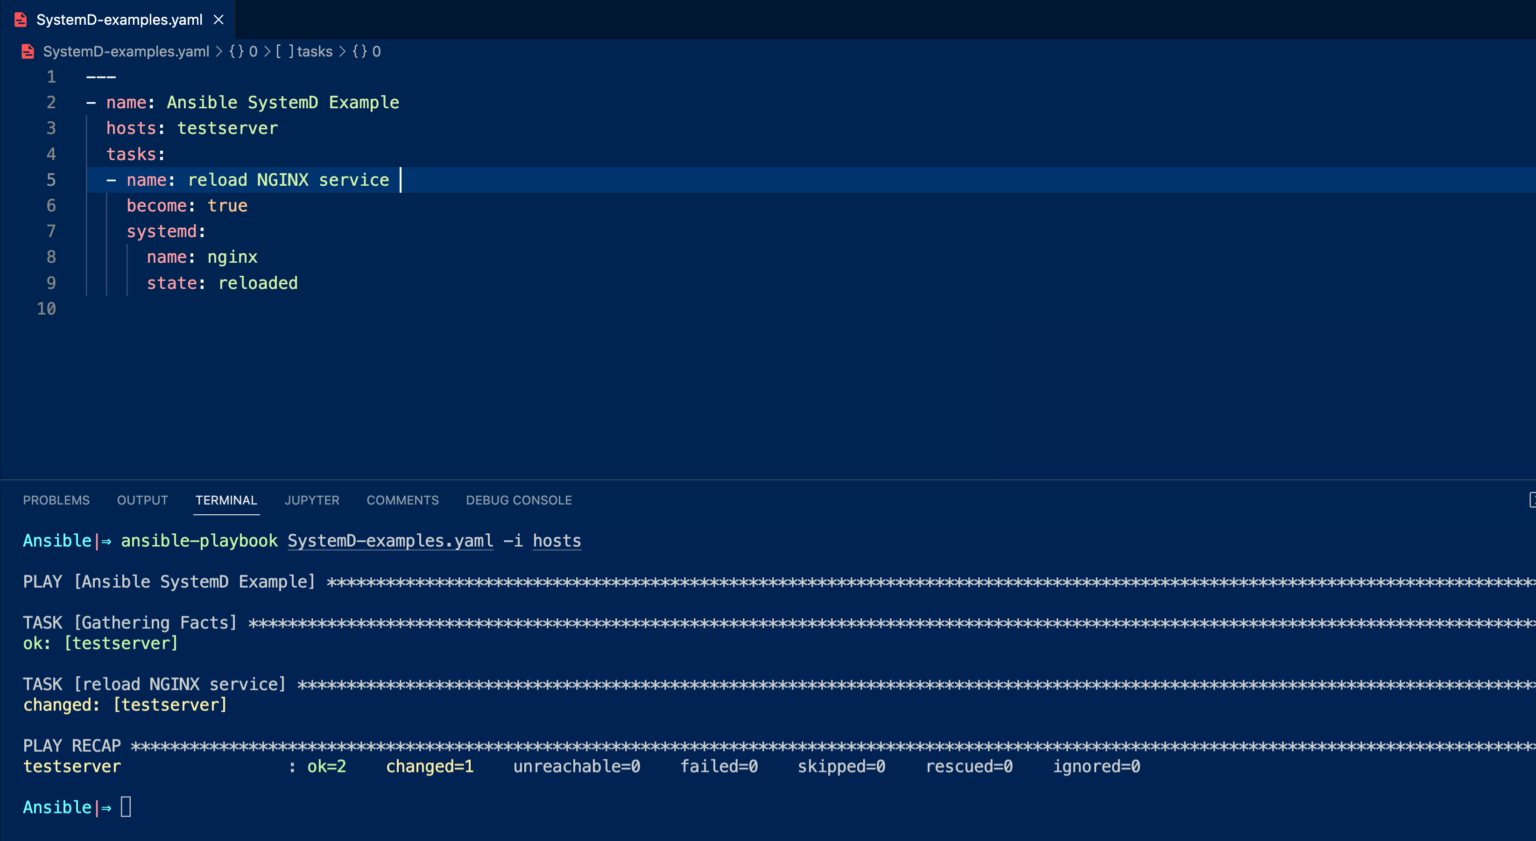1536x841 pixels.
Task: Open the breadcrumb filename SystemD-examples.yaml
Action: [x=126, y=52]
